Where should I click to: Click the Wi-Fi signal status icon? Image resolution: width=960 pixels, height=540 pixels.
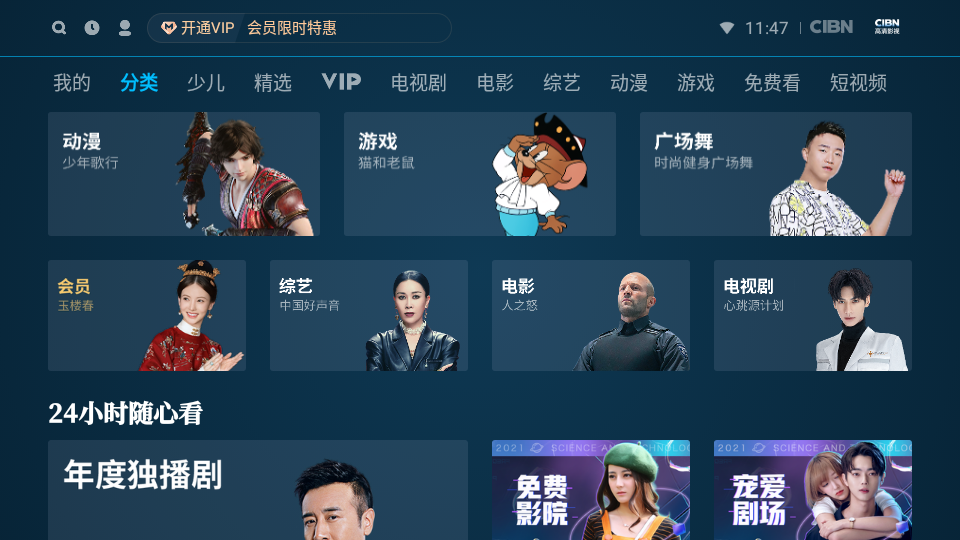(x=727, y=28)
